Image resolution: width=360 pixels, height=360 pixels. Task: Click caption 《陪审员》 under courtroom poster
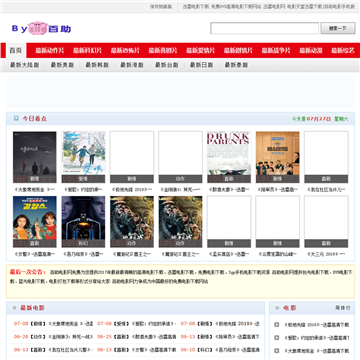point(277,190)
